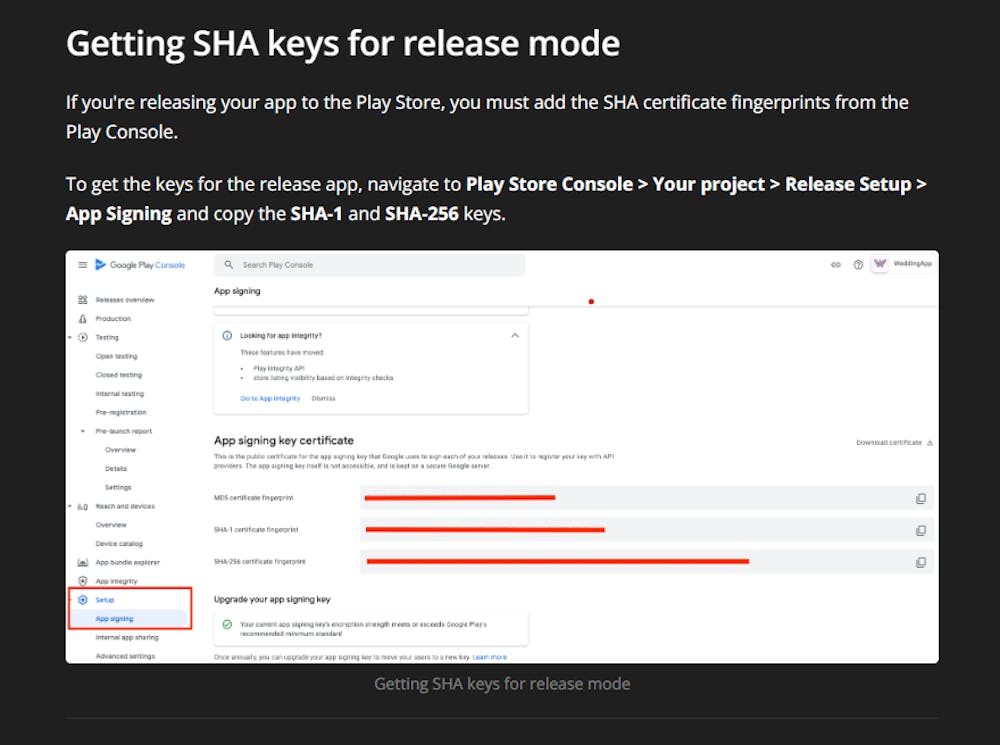Click the Help question mark icon
The height and width of the screenshot is (745, 1000).
tap(858, 264)
